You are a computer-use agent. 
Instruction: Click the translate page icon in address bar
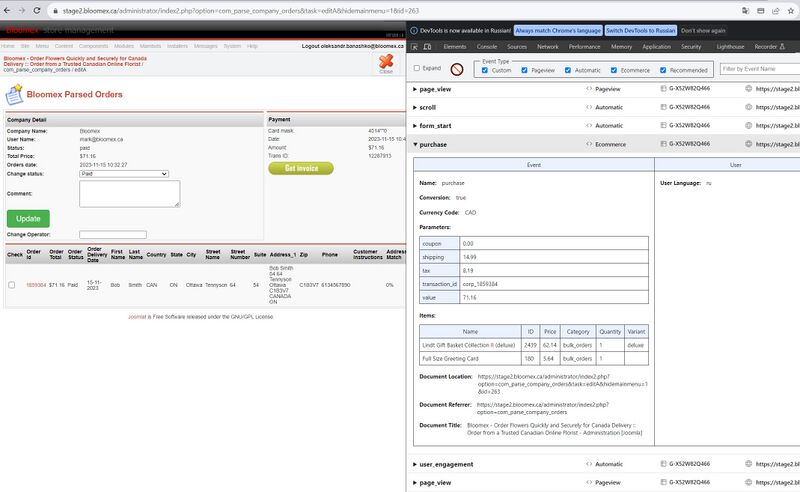(x=745, y=11)
